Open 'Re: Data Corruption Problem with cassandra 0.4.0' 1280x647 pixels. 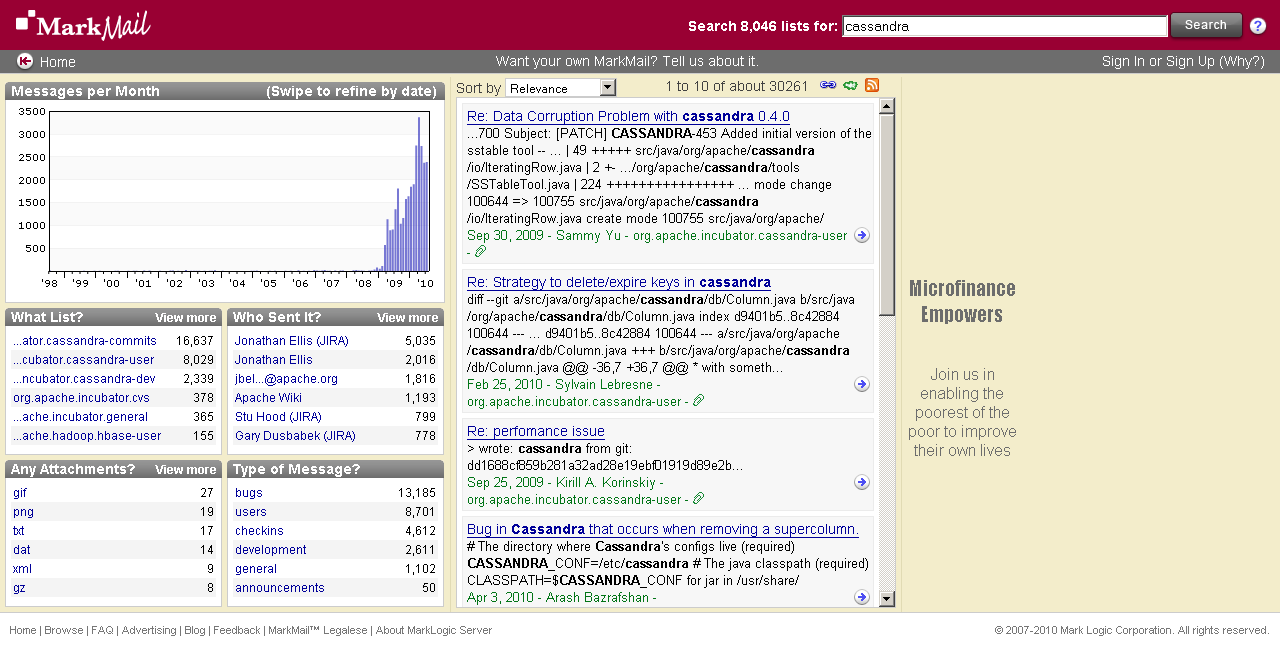[x=628, y=116]
